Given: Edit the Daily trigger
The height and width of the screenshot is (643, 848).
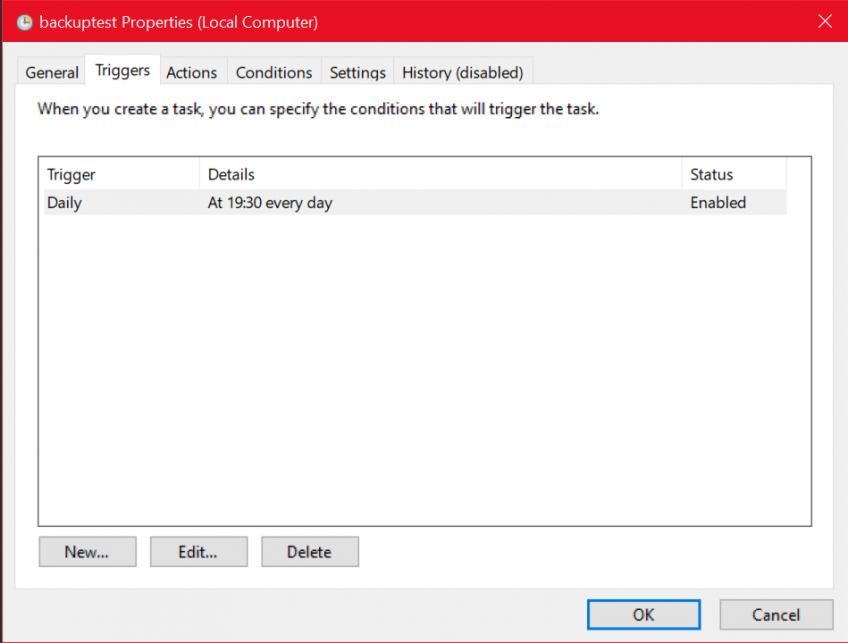Looking at the screenshot, I should (x=198, y=551).
